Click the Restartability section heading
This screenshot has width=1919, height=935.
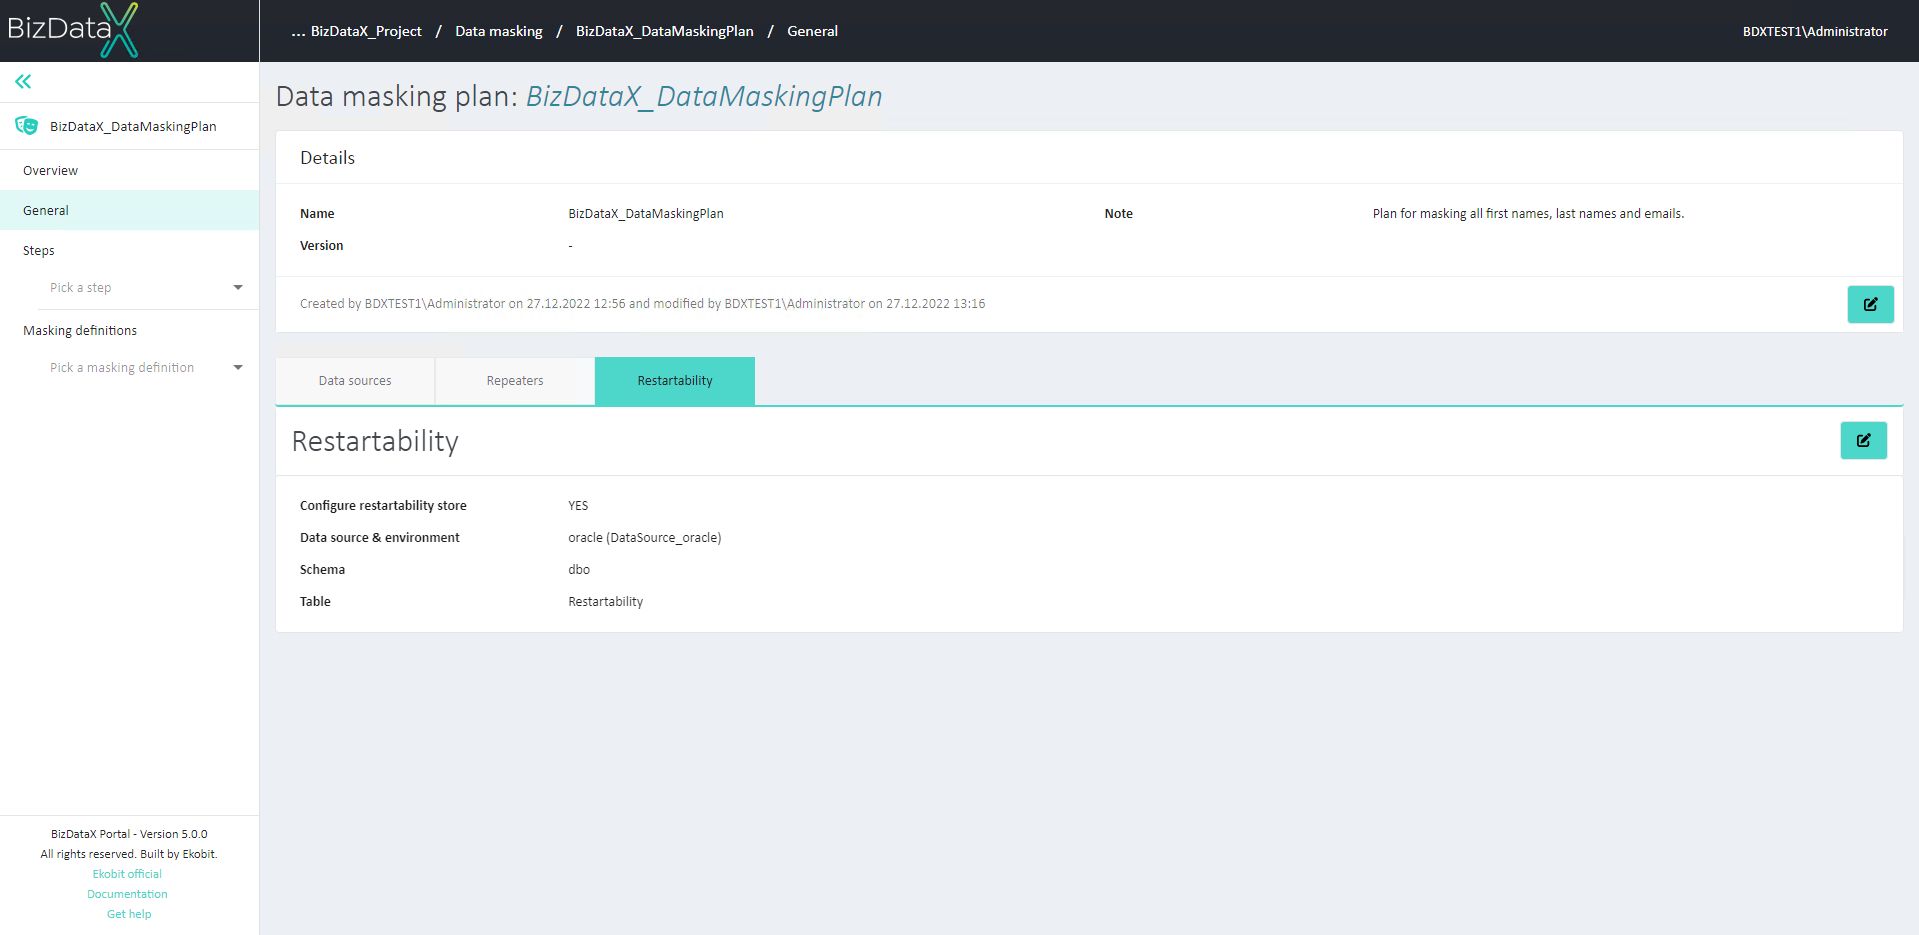point(375,441)
